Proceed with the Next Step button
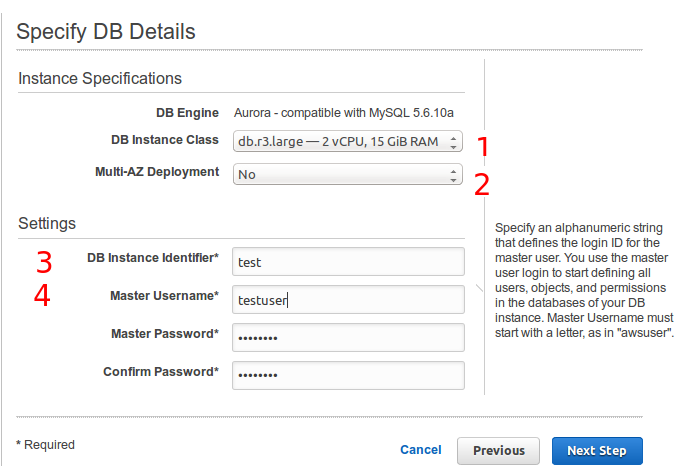 point(597,451)
